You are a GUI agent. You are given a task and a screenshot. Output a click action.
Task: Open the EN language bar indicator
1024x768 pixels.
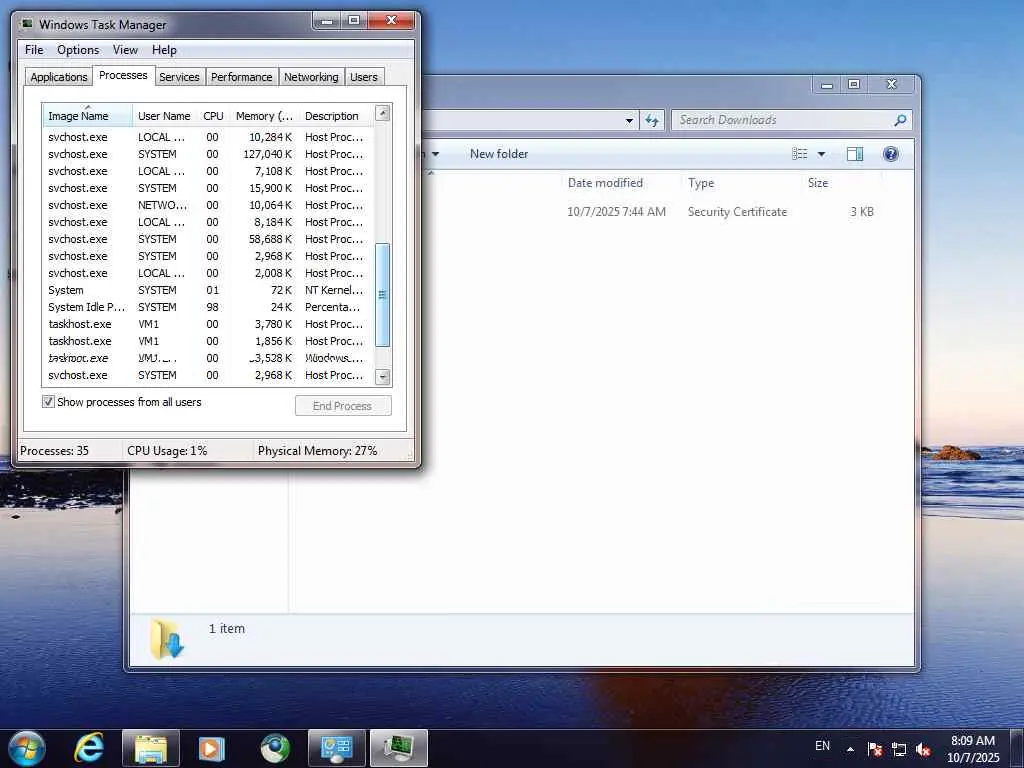(822, 746)
